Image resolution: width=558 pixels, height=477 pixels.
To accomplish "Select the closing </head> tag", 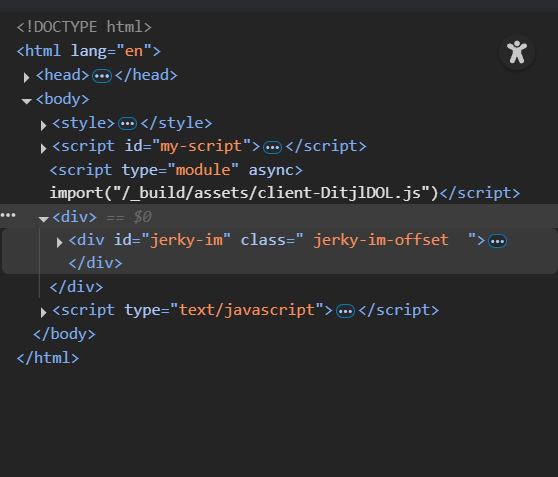I will click(146, 75).
